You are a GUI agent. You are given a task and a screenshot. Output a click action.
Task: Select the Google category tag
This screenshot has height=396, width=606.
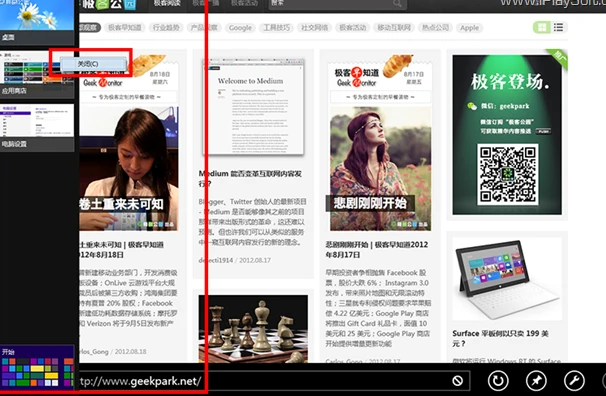pyautogui.click(x=240, y=28)
